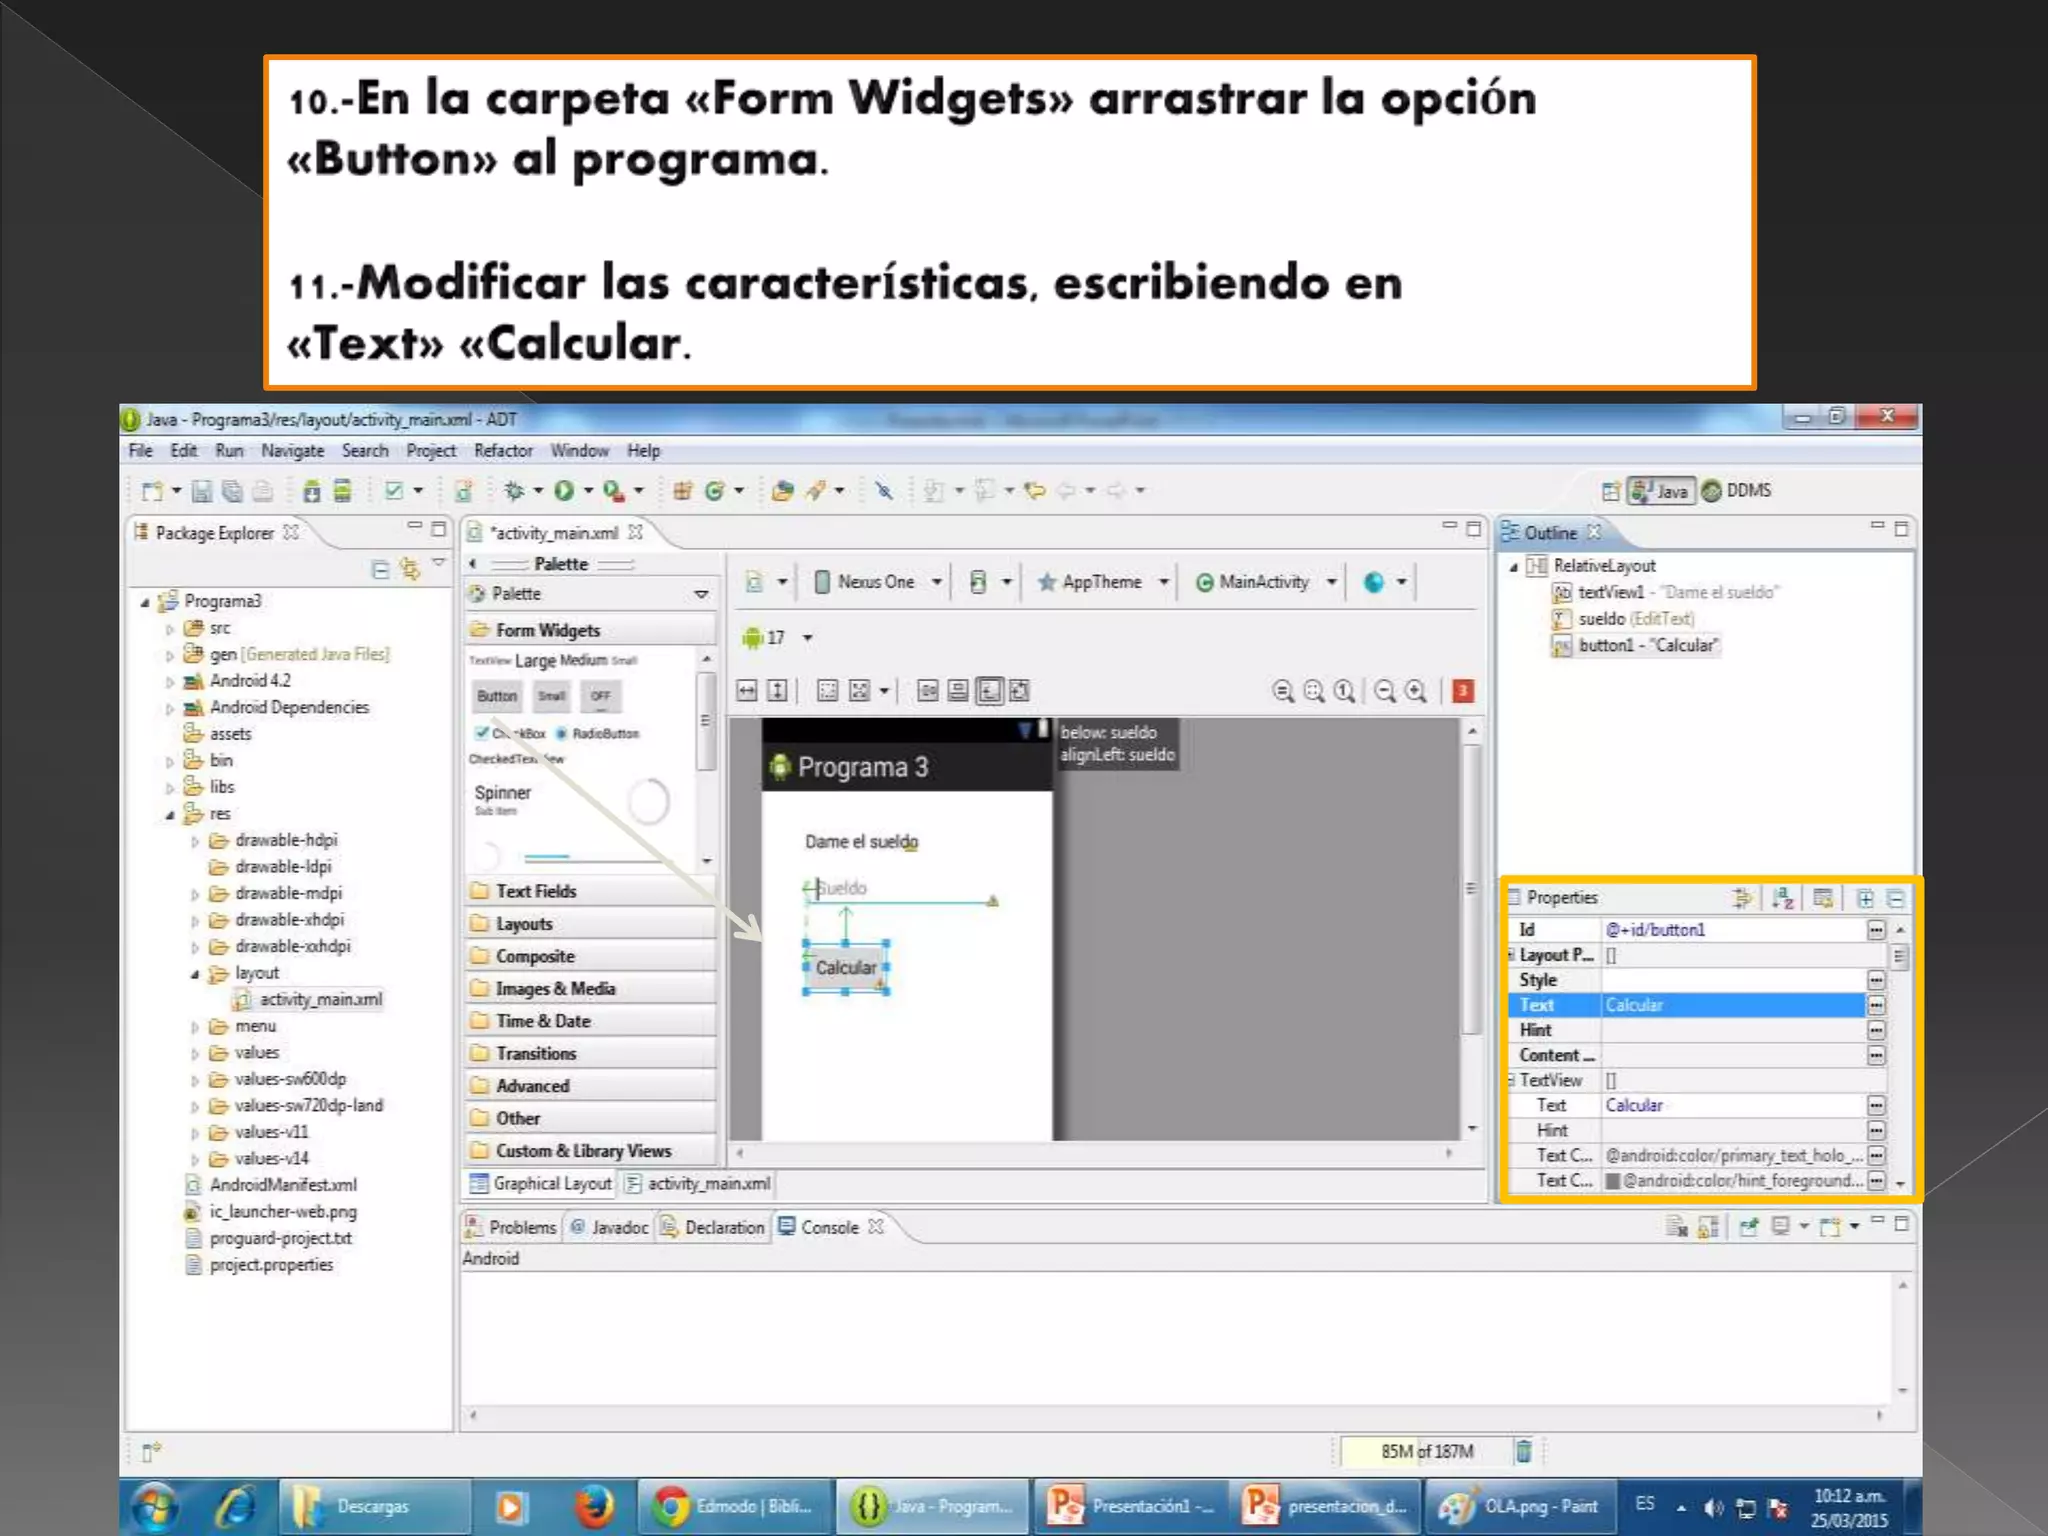Image resolution: width=2048 pixels, height=1536 pixels.
Task: Open the Text Fields palette folder
Action: pos(536,891)
